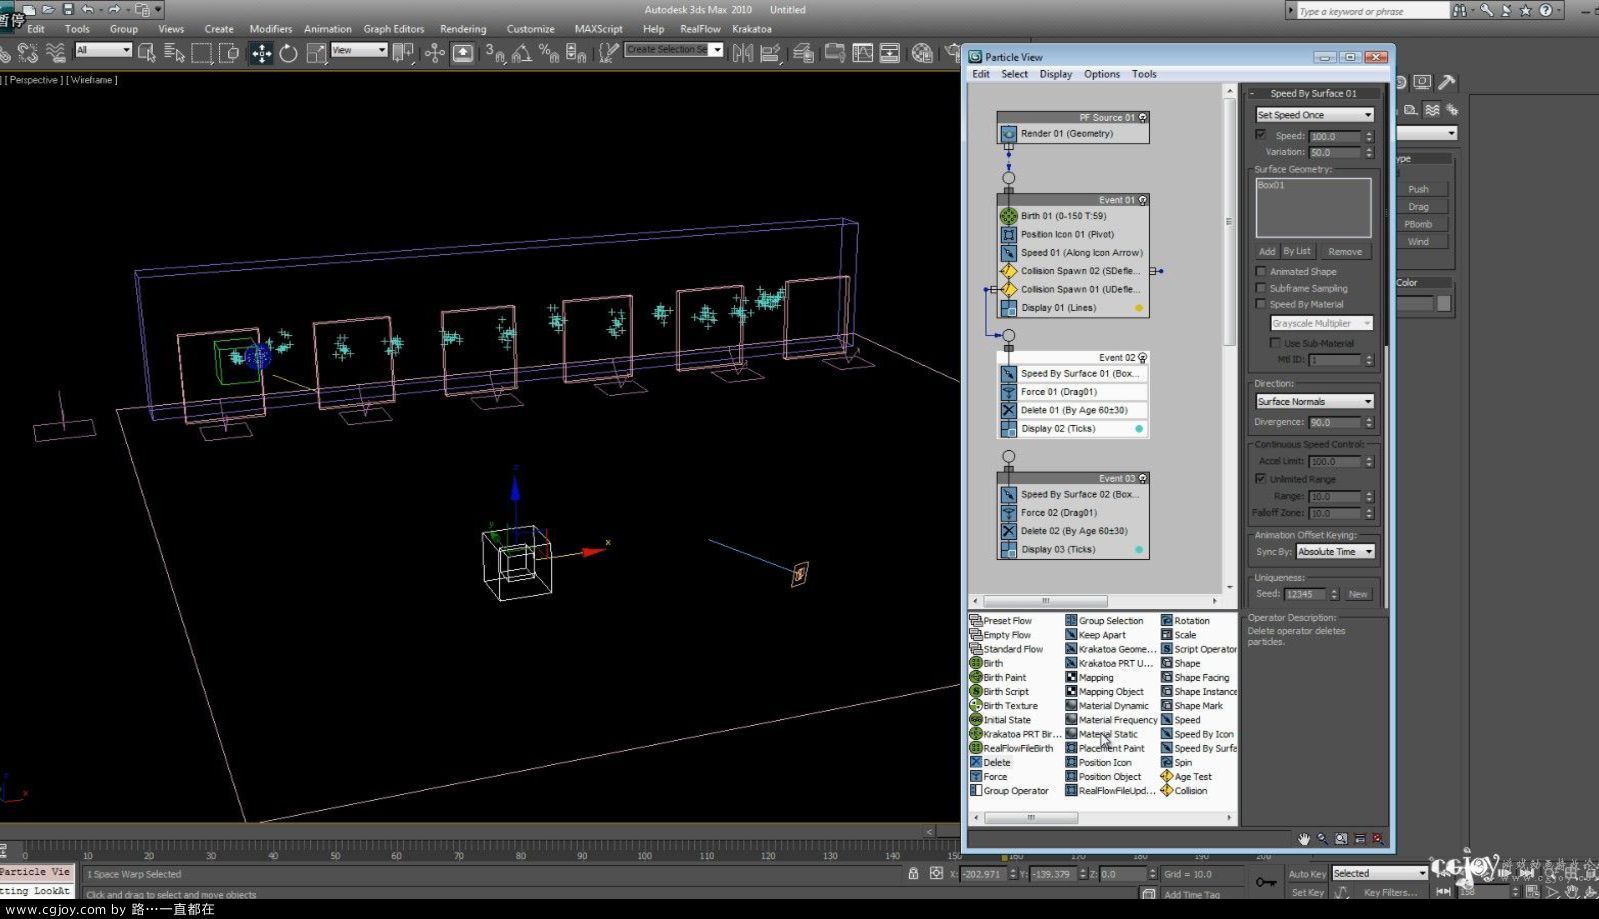Open the Selected key filter dropdown
Screen dimensions: 1599x919
click(1379, 873)
